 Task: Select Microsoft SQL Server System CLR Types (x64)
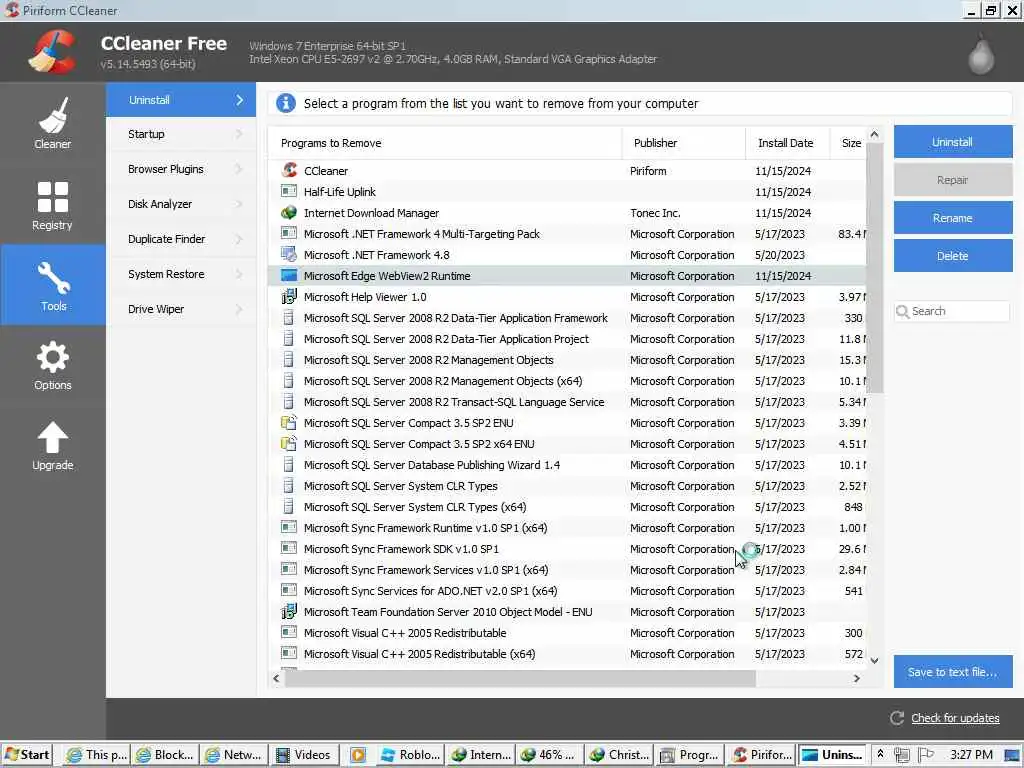pos(567,507)
